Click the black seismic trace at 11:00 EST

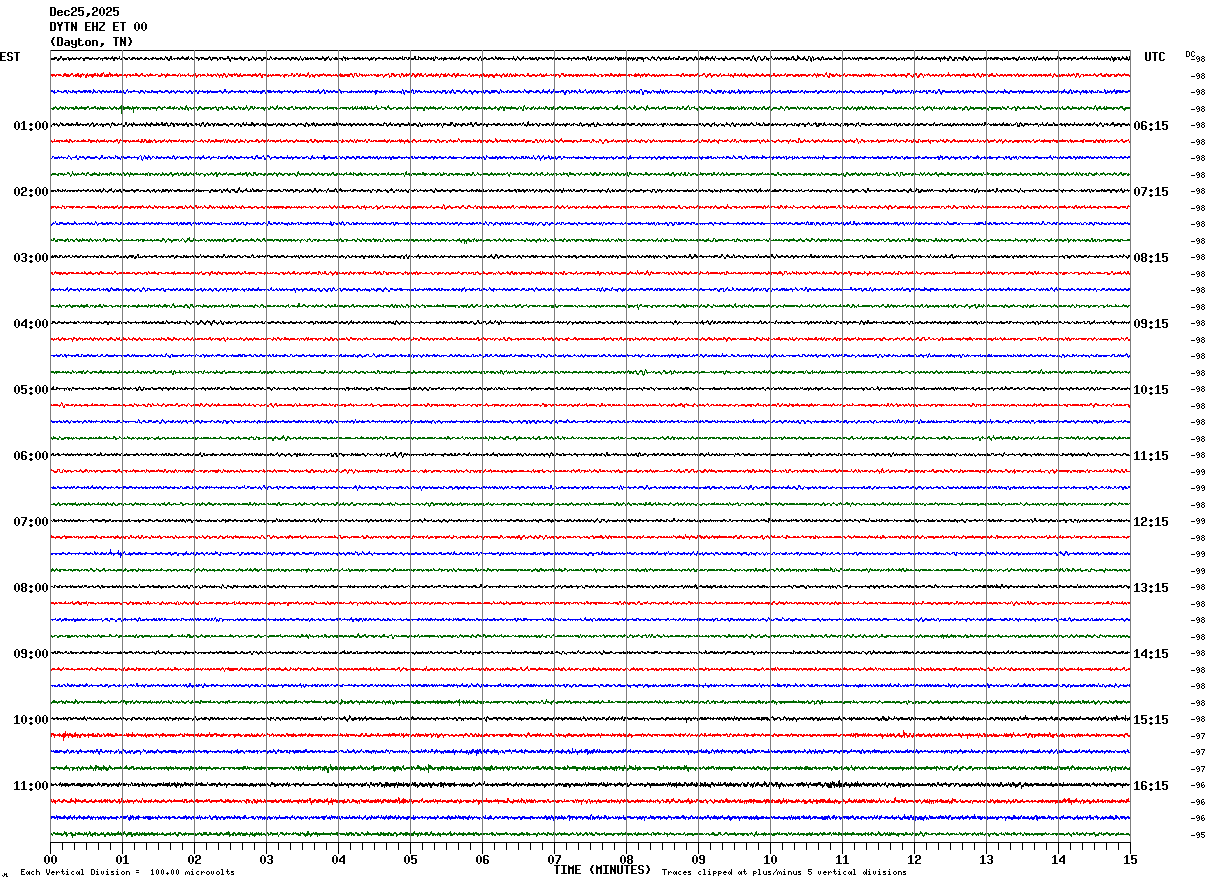tap(590, 785)
